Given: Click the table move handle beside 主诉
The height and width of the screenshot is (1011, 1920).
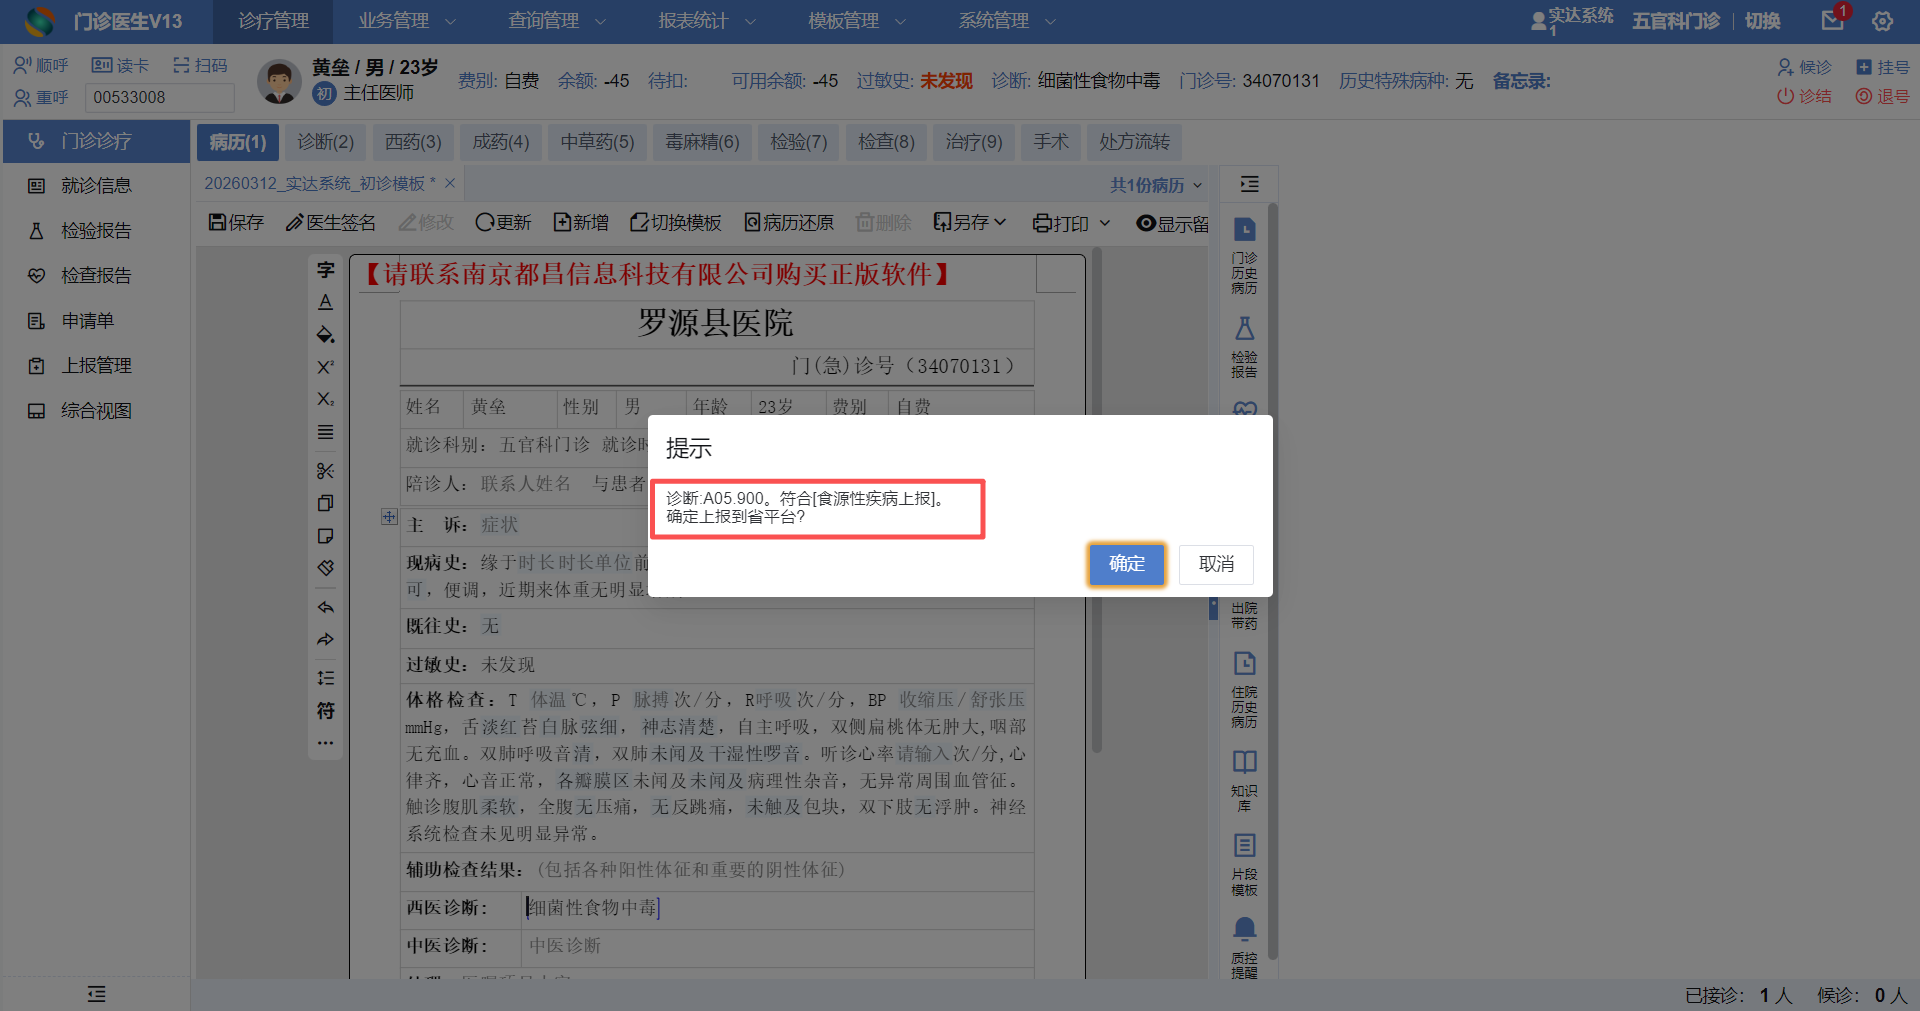Looking at the screenshot, I should click(389, 517).
